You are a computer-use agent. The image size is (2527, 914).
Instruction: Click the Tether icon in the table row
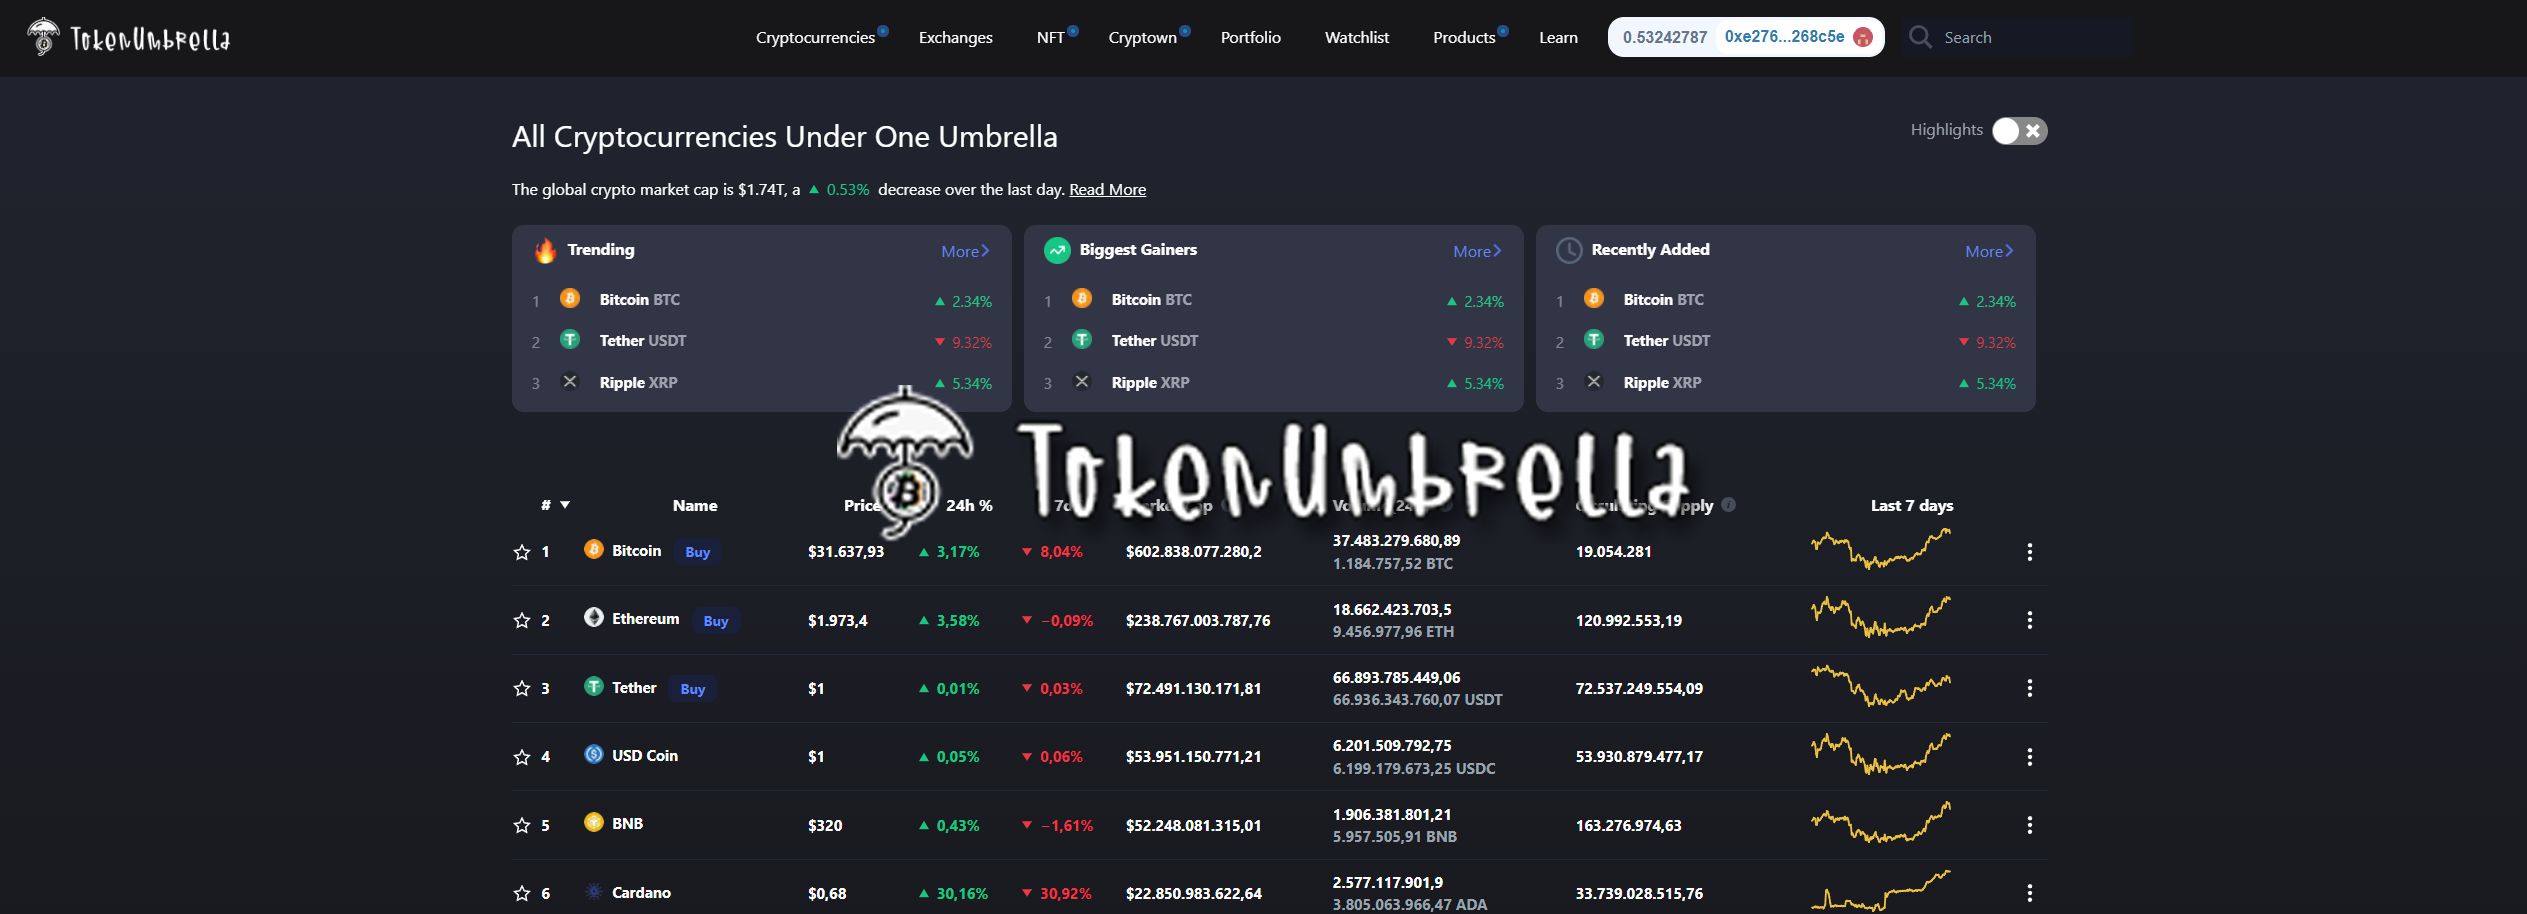point(594,687)
